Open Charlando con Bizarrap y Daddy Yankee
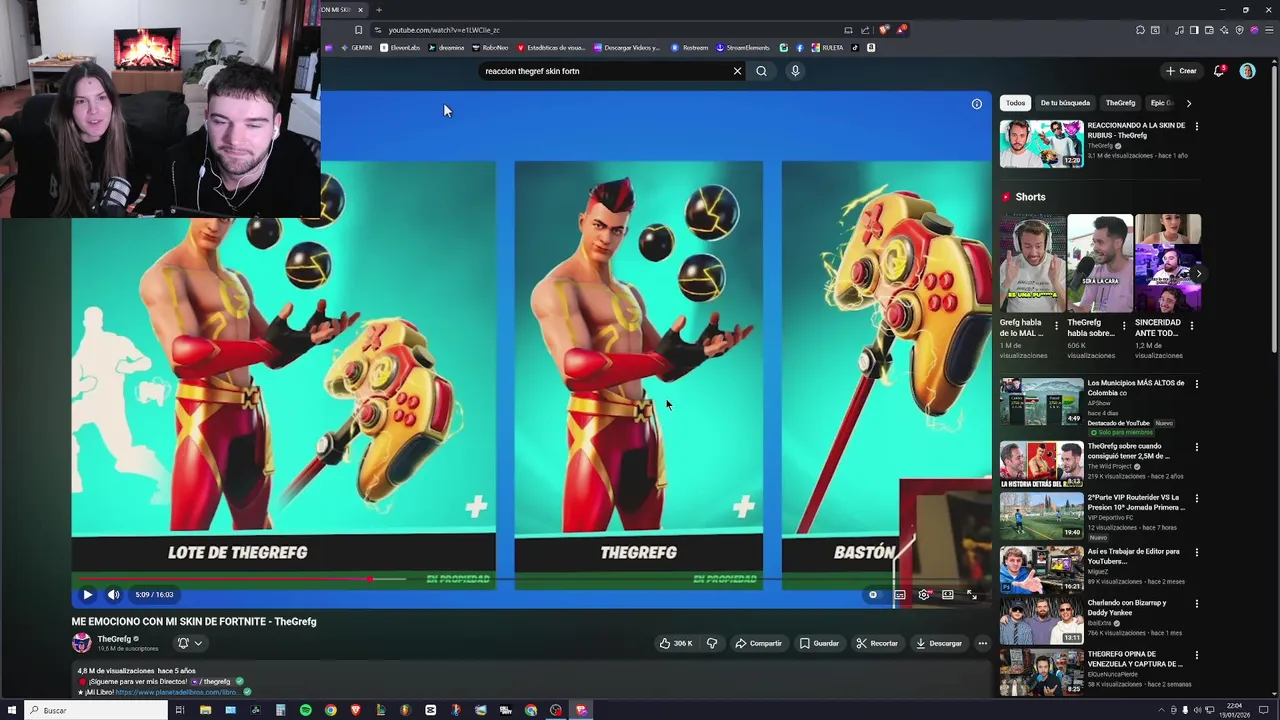The image size is (1280, 720). [x=1041, y=621]
